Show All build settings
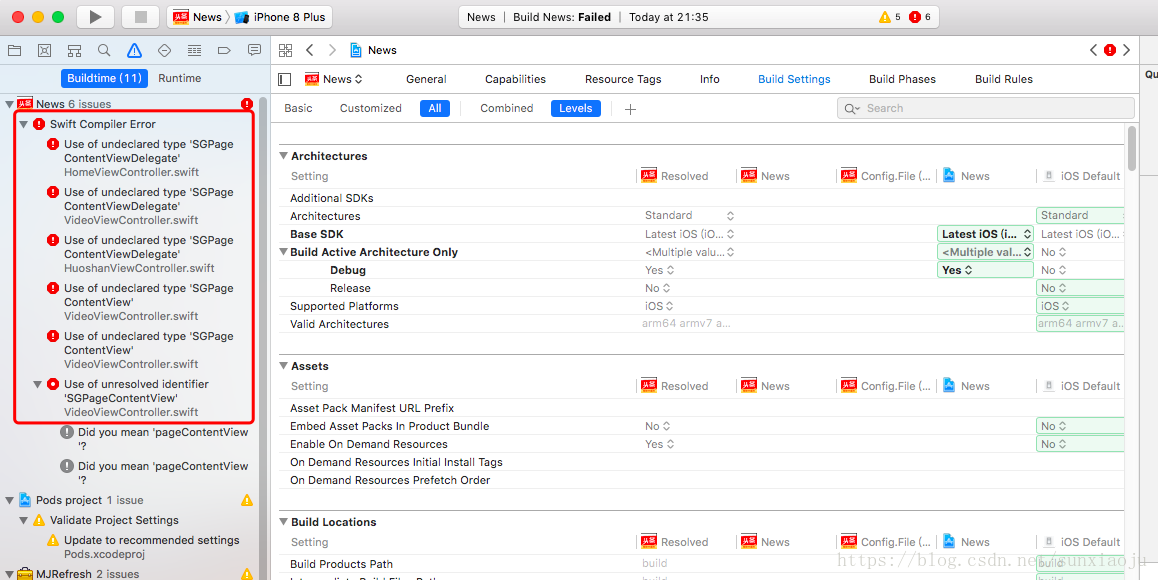Viewport: 1158px width, 580px height. point(435,109)
